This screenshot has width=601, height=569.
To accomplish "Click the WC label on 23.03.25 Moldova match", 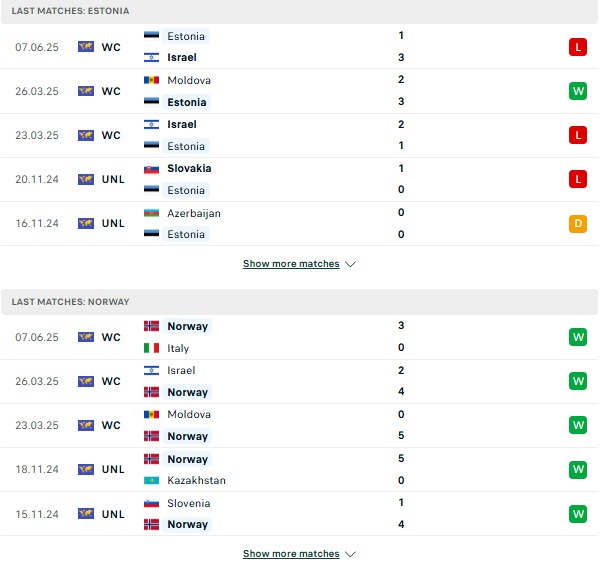I will (111, 425).
